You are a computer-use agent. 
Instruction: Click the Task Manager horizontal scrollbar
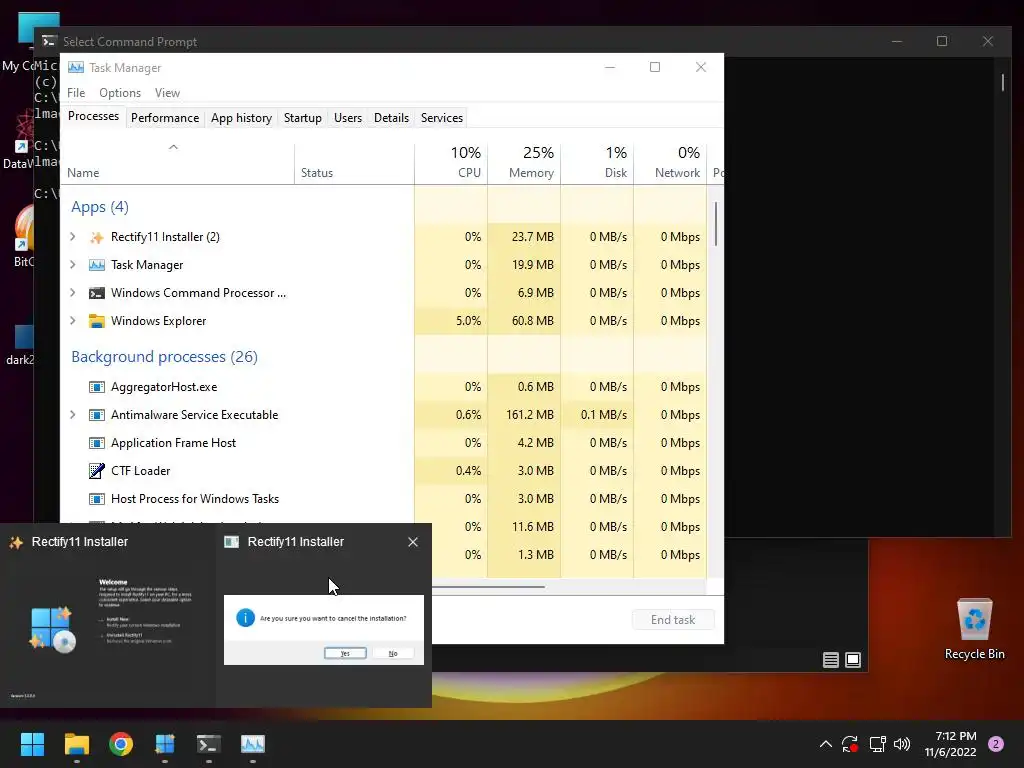[x=488, y=586]
